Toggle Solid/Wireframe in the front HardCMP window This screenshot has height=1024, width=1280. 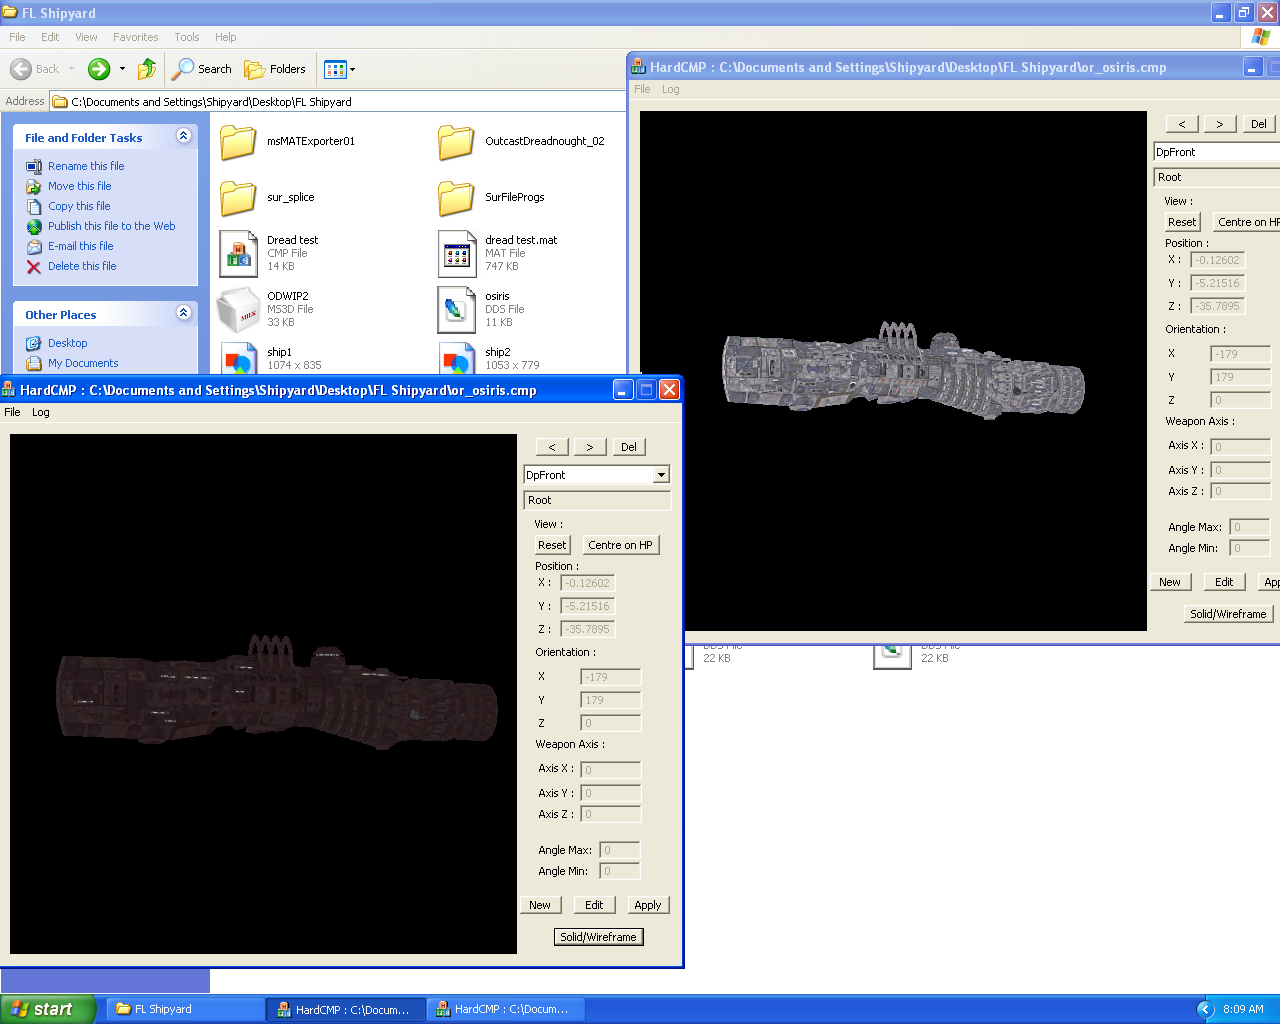(598, 937)
